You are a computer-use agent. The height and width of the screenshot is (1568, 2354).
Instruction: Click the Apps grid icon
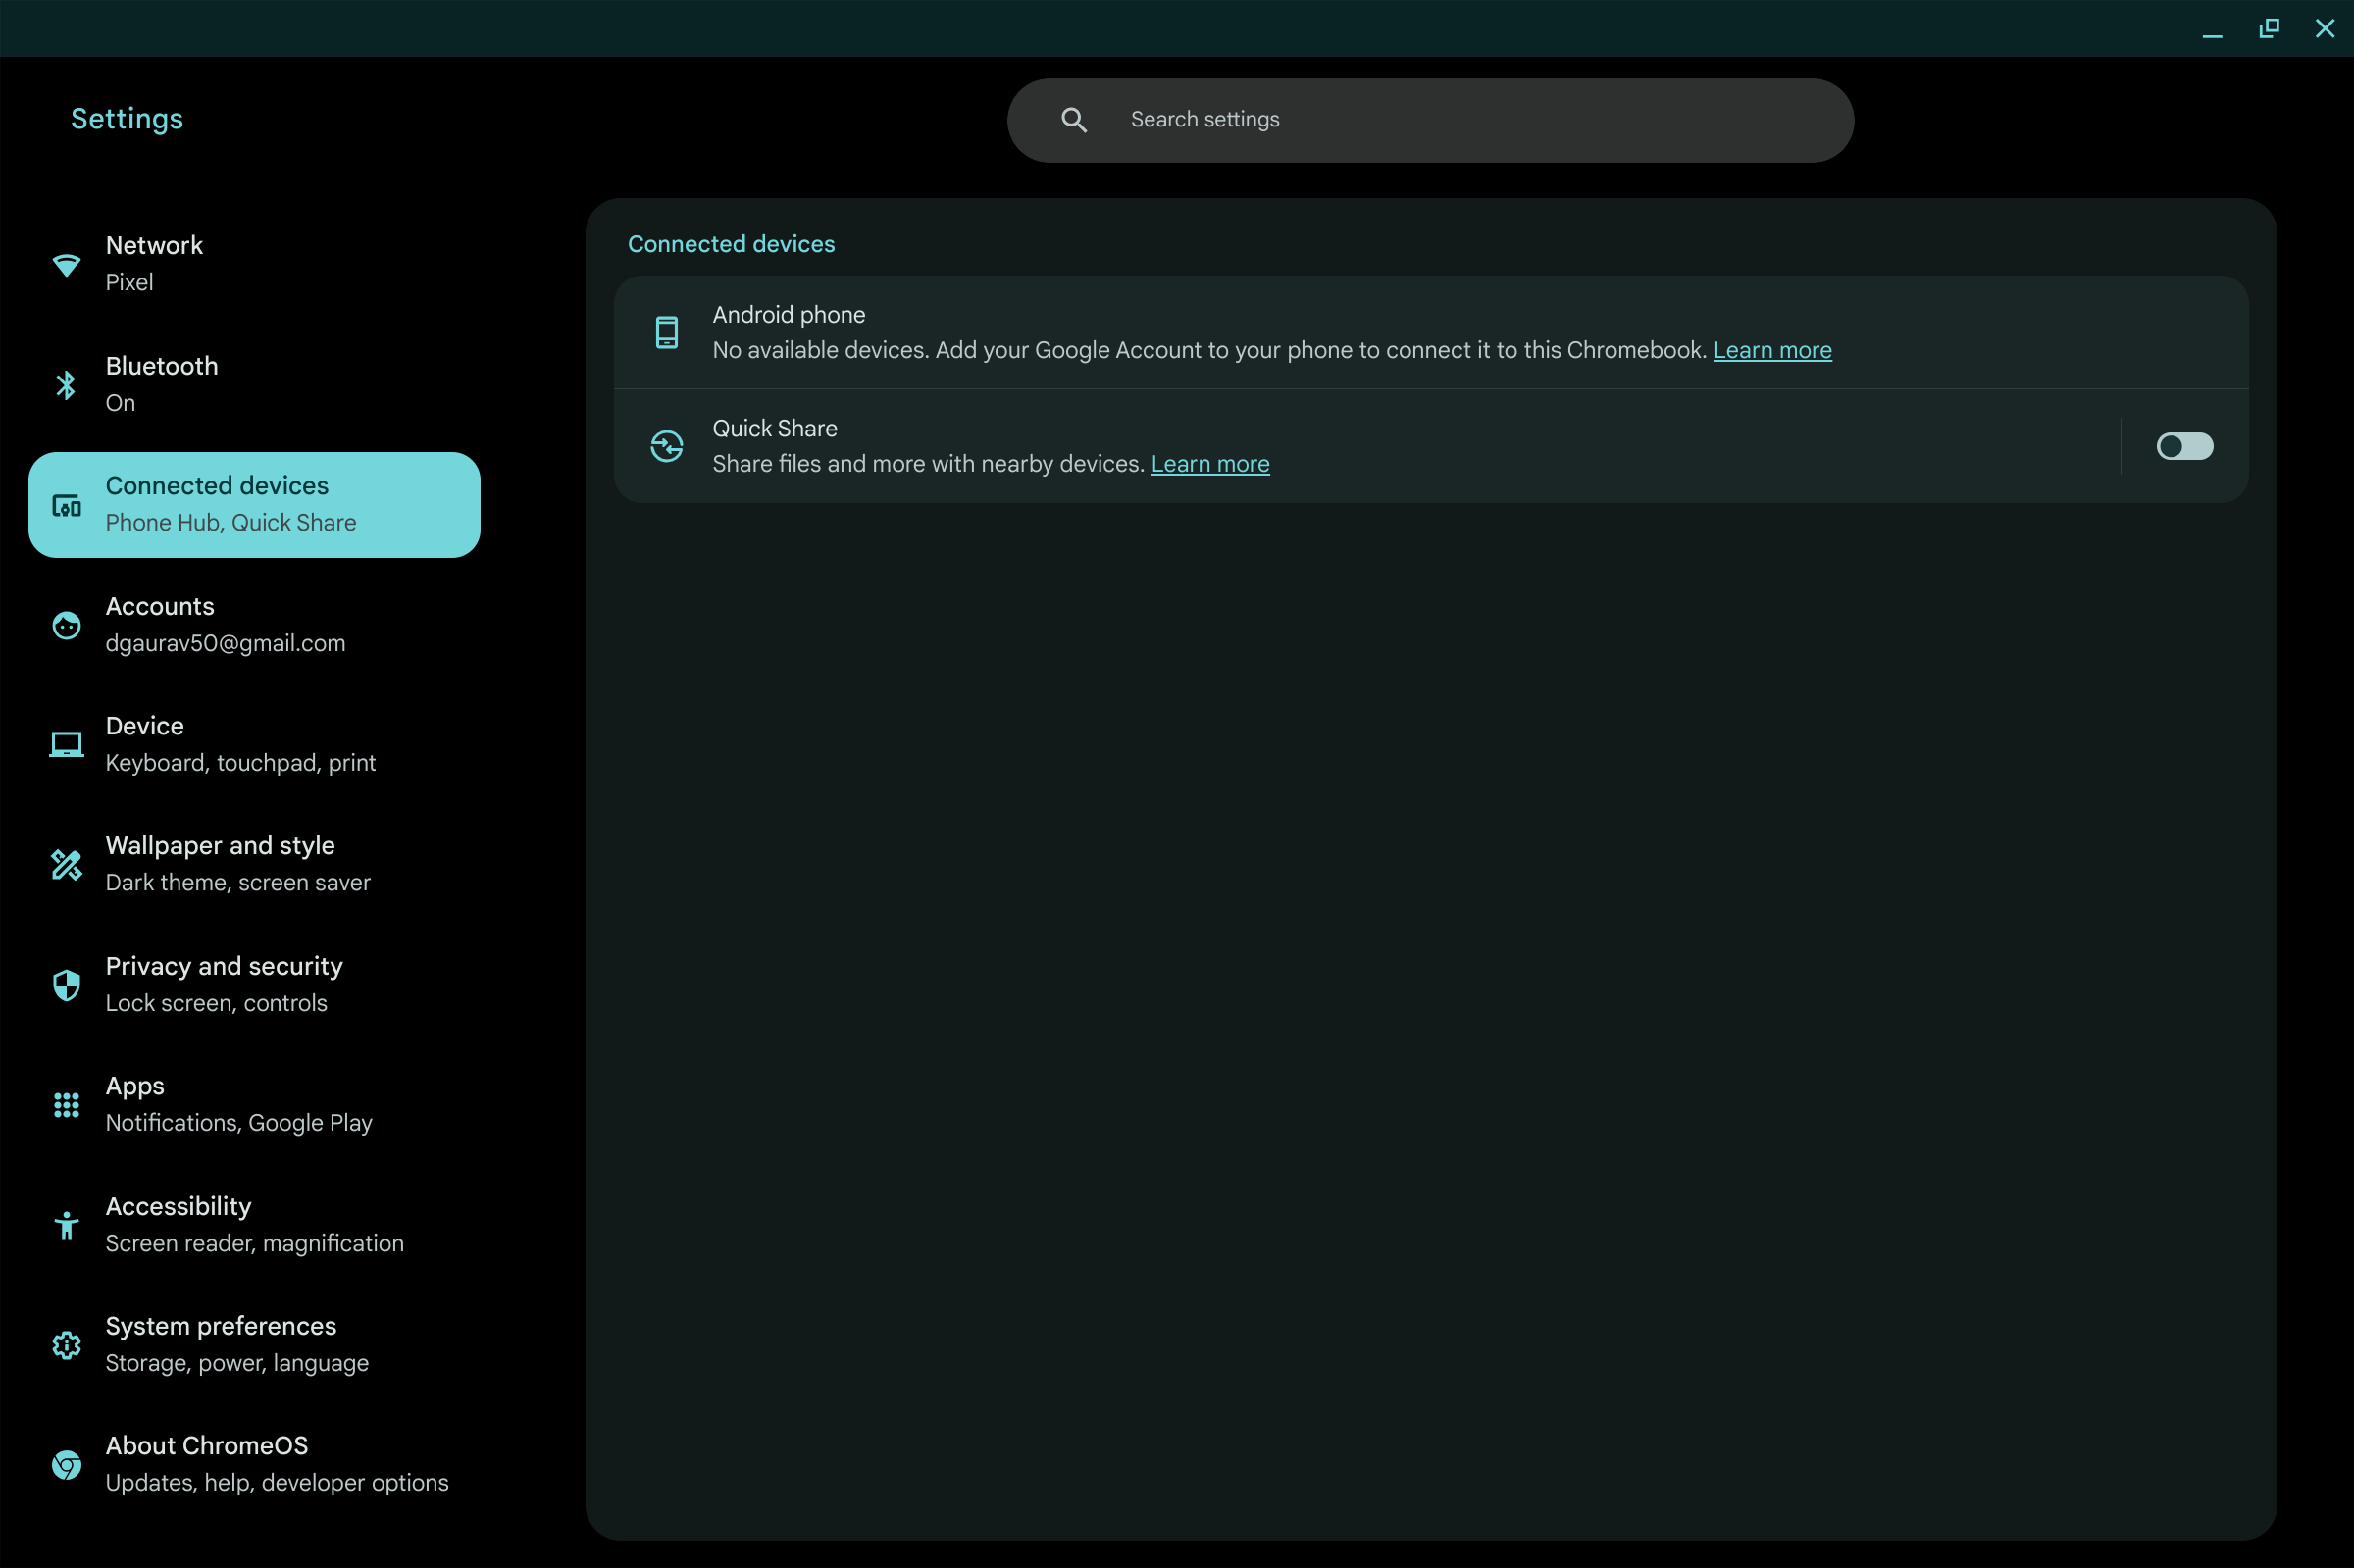[66, 1105]
